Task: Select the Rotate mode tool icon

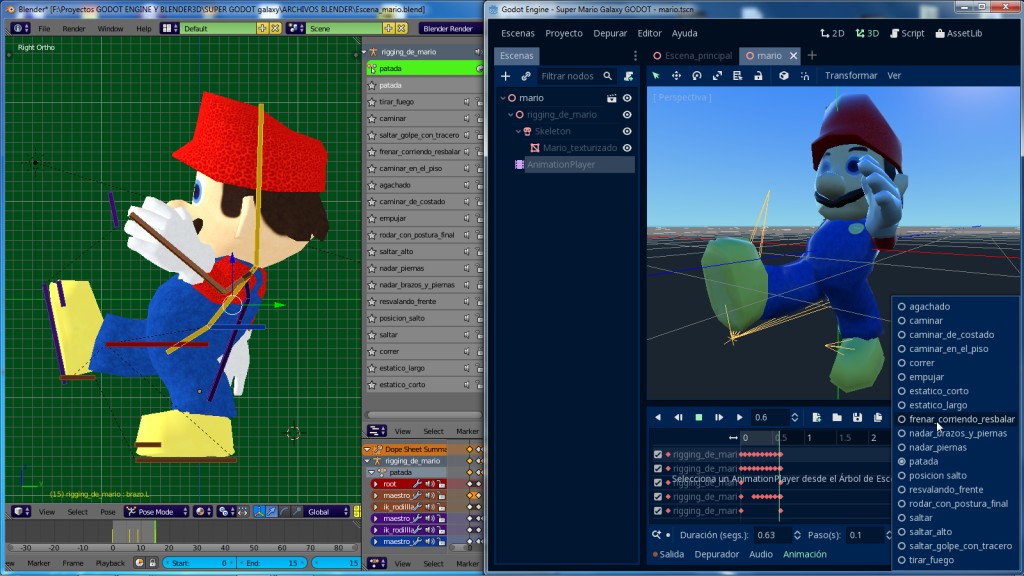Action: tap(697, 76)
